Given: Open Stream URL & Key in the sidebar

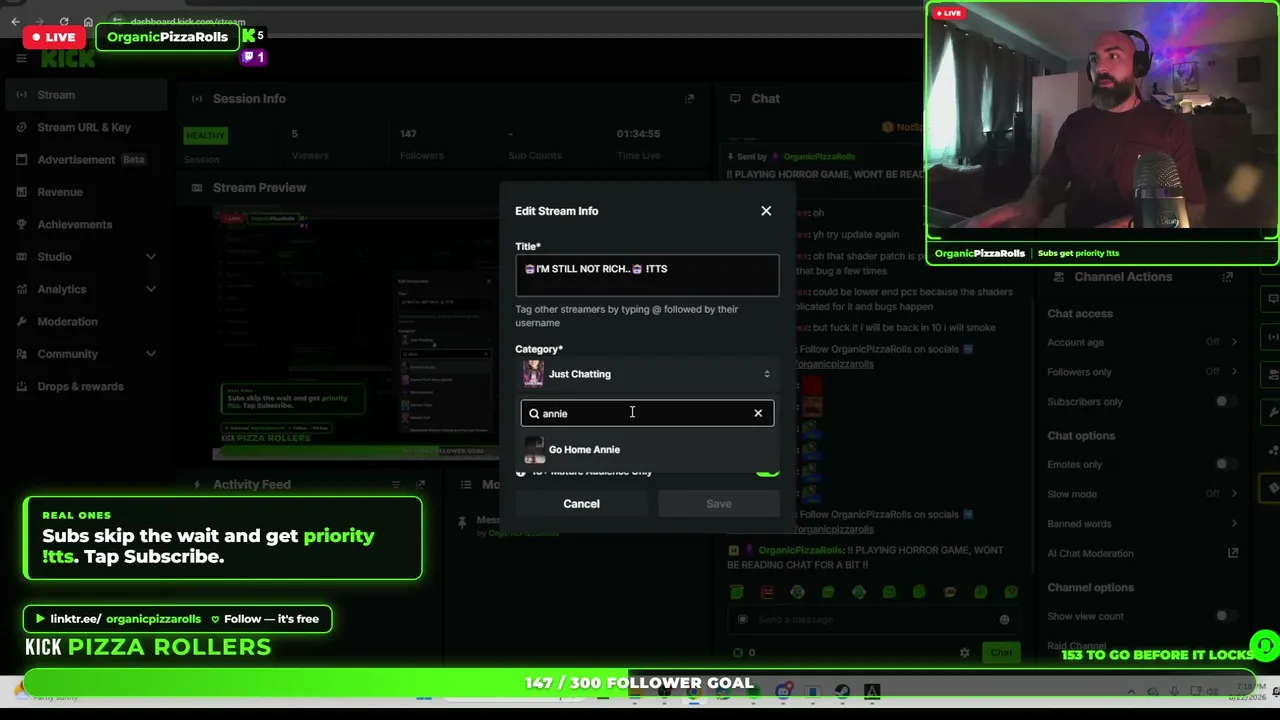Looking at the screenshot, I should (x=84, y=127).
